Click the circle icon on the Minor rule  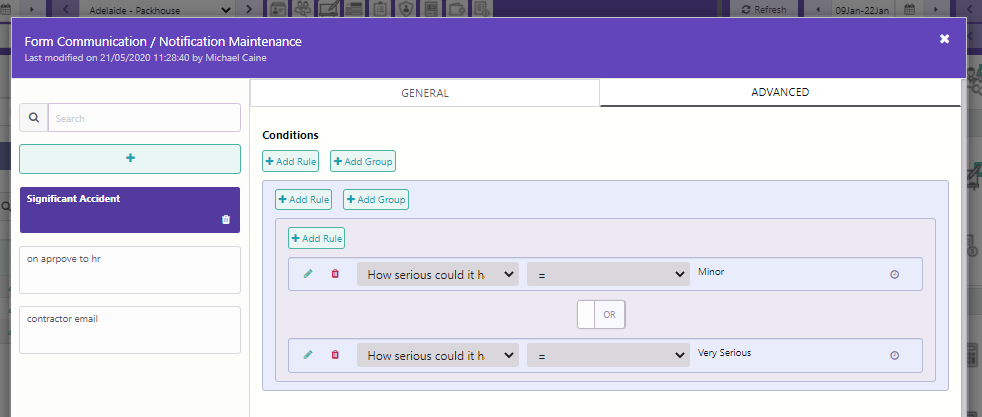pyautogui.click(x=895, y=274)
